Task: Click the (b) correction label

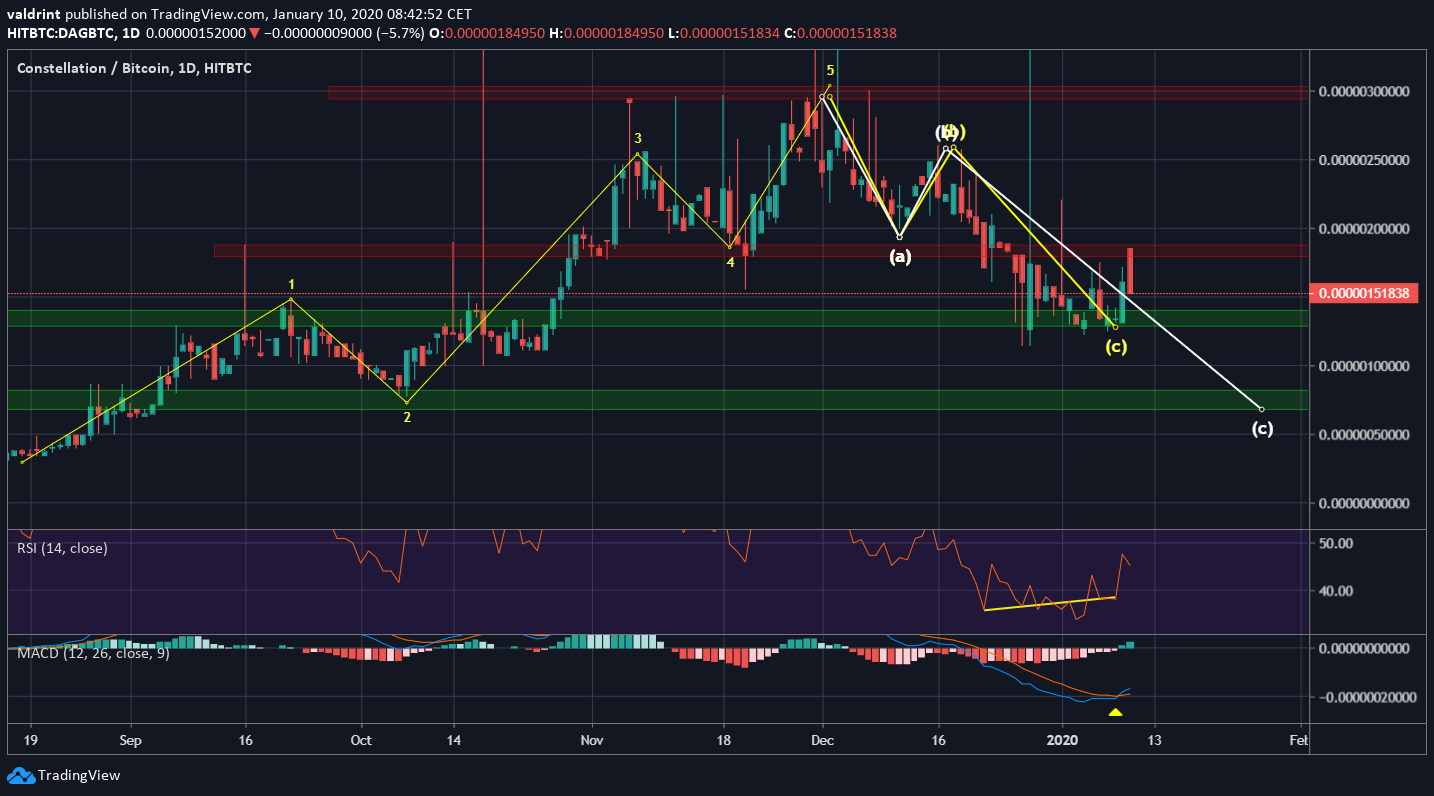Action: coord(950,132)
